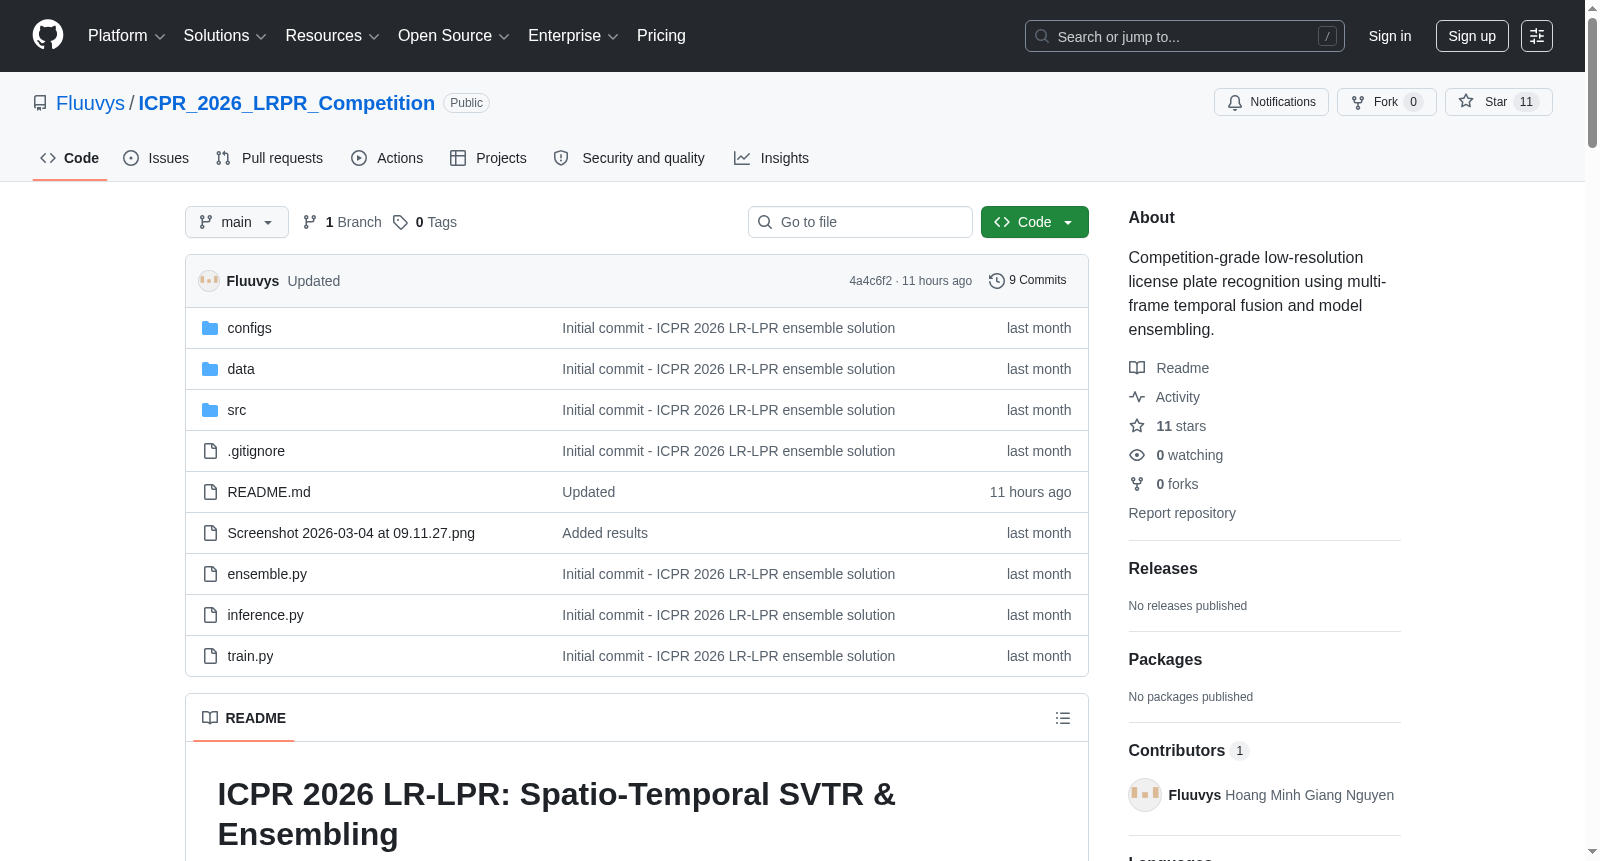This screenshot has width=1600, height=861.
Task: Open the command palette icon in header
Action: coord(1537,36)
